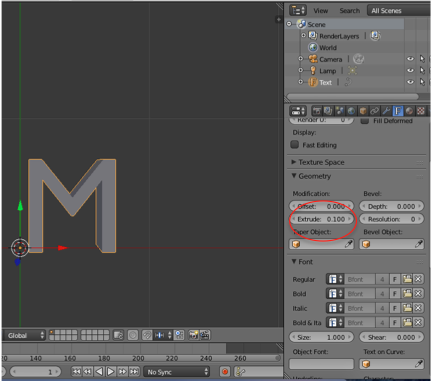Click the Text curve data icon
This screenshot has height=381, width=431.
click(348, 82)
